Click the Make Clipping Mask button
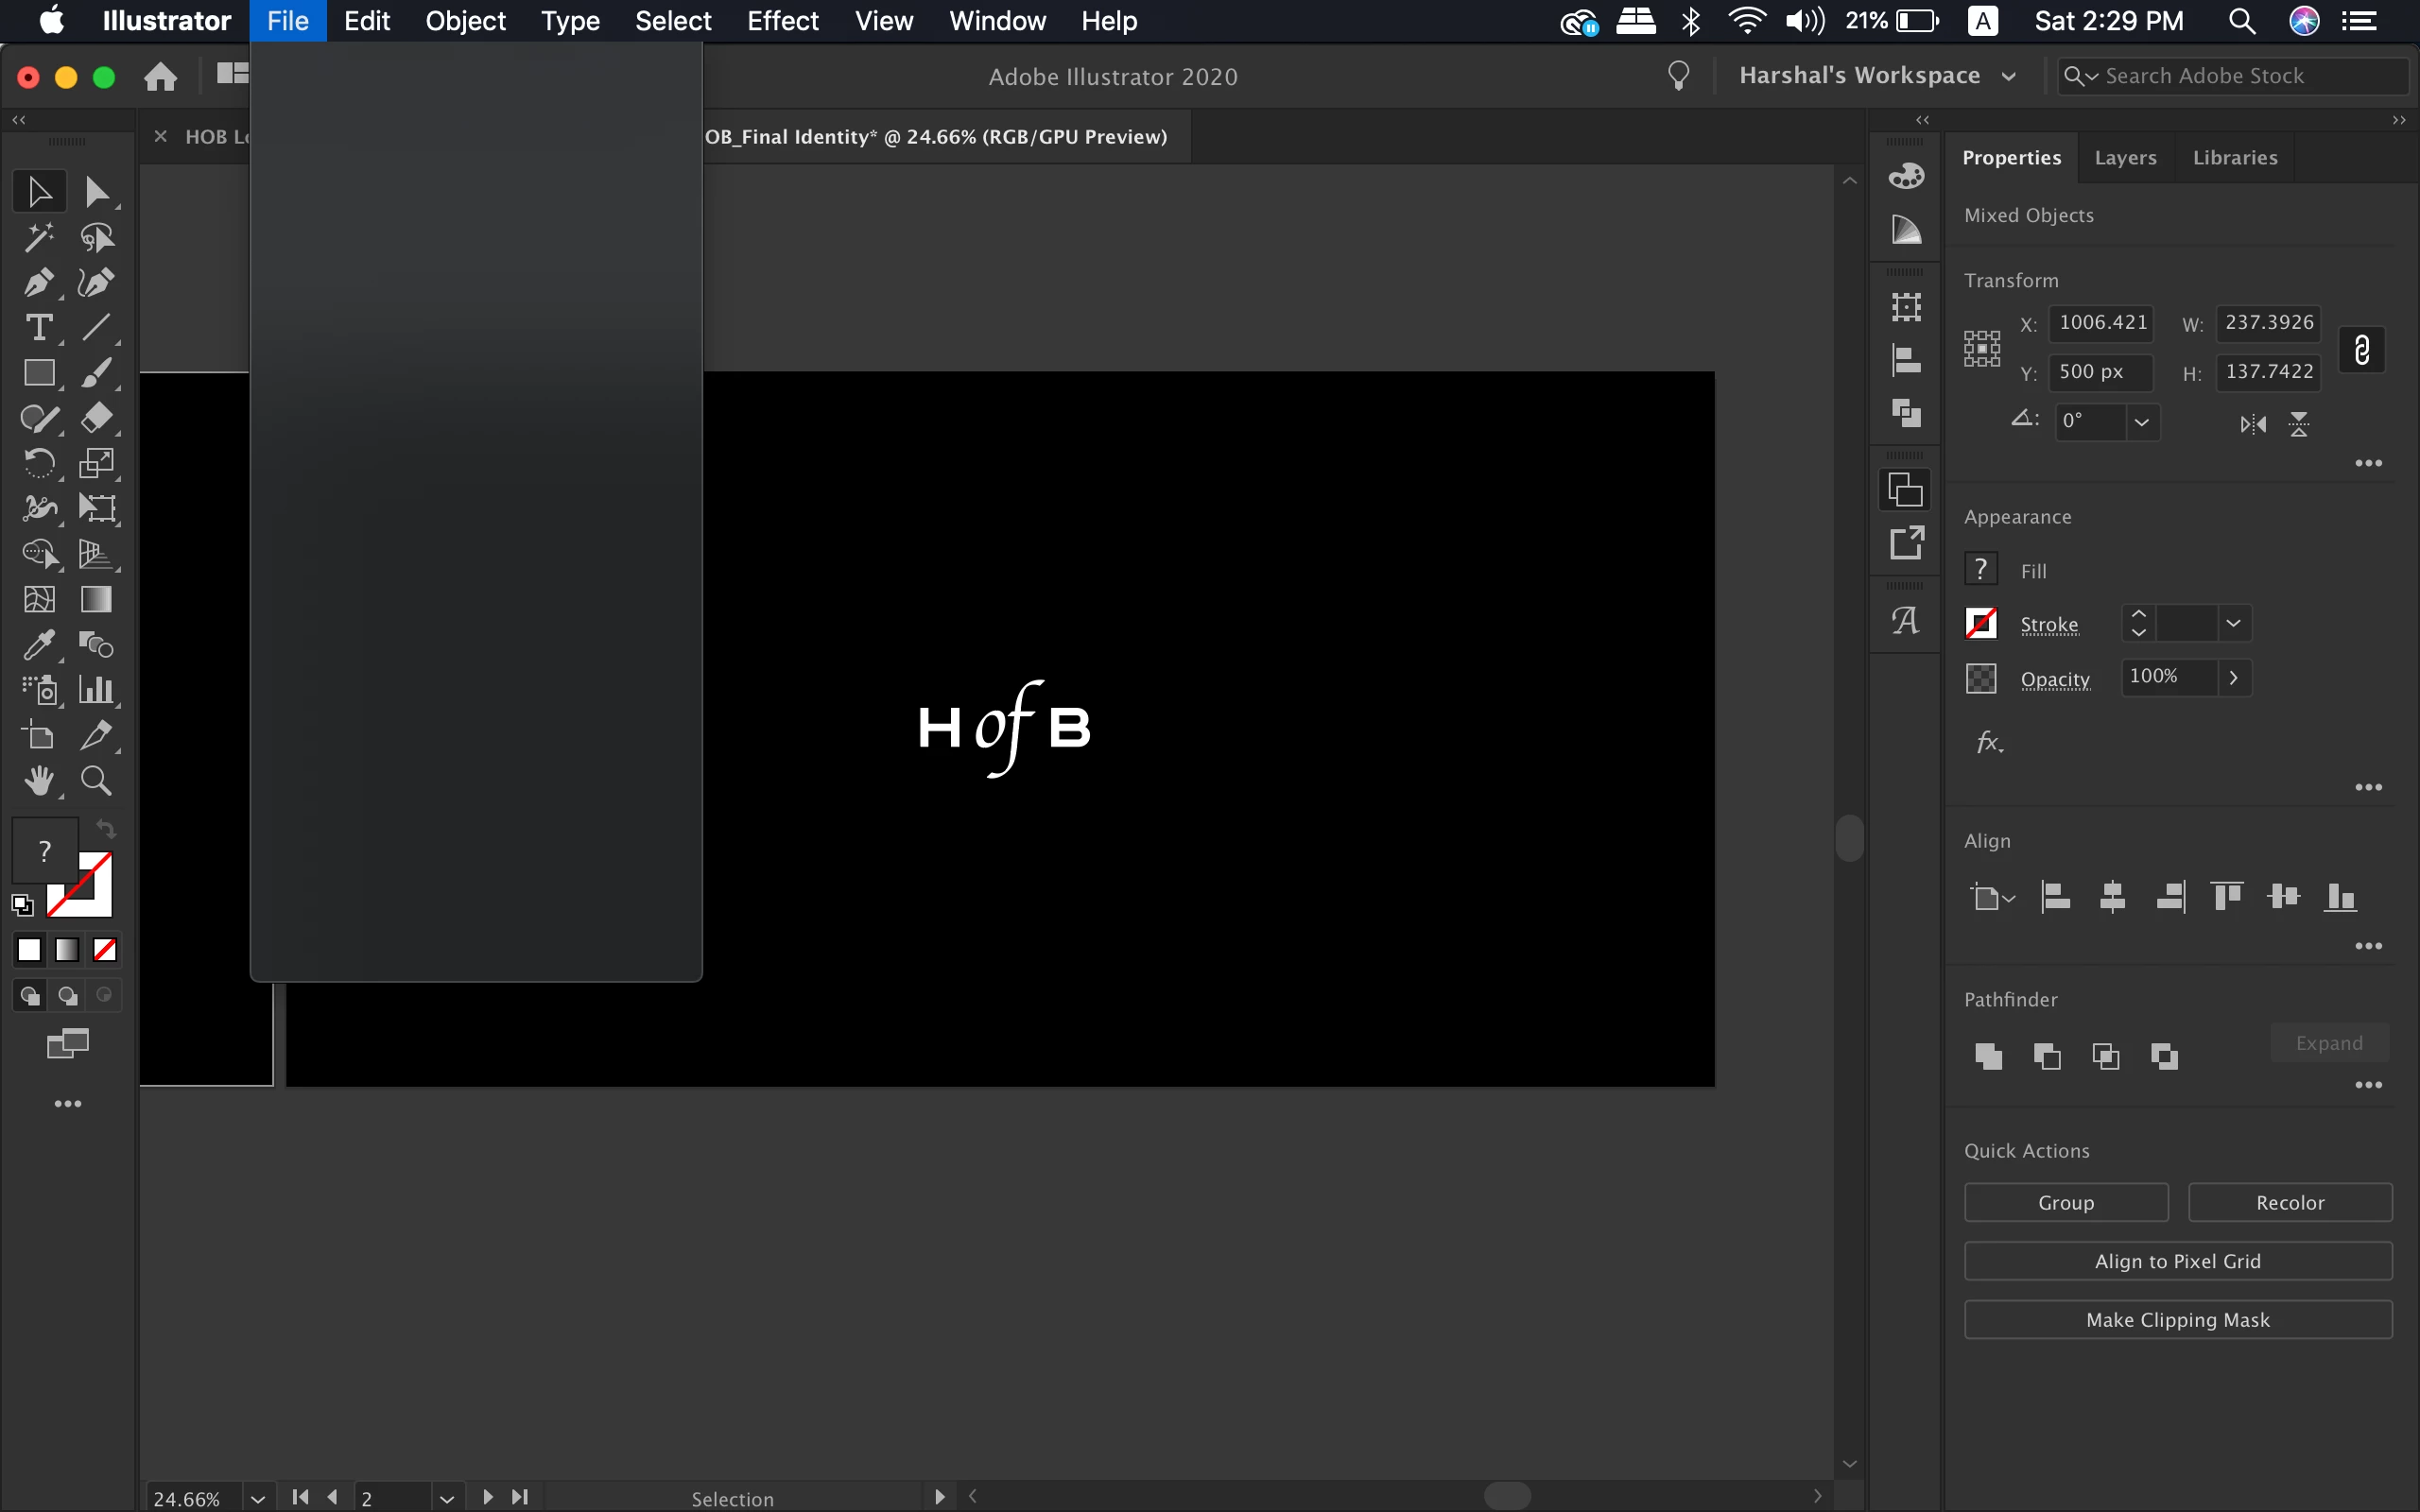Image resolution: width=2420 pixels, height=1512 pixels. coord(2177,1320)
